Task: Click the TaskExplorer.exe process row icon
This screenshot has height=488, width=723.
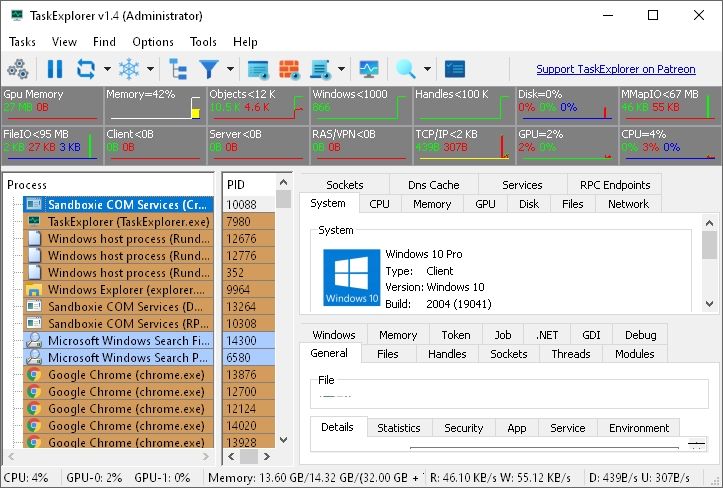Action: tap(34, 221)
